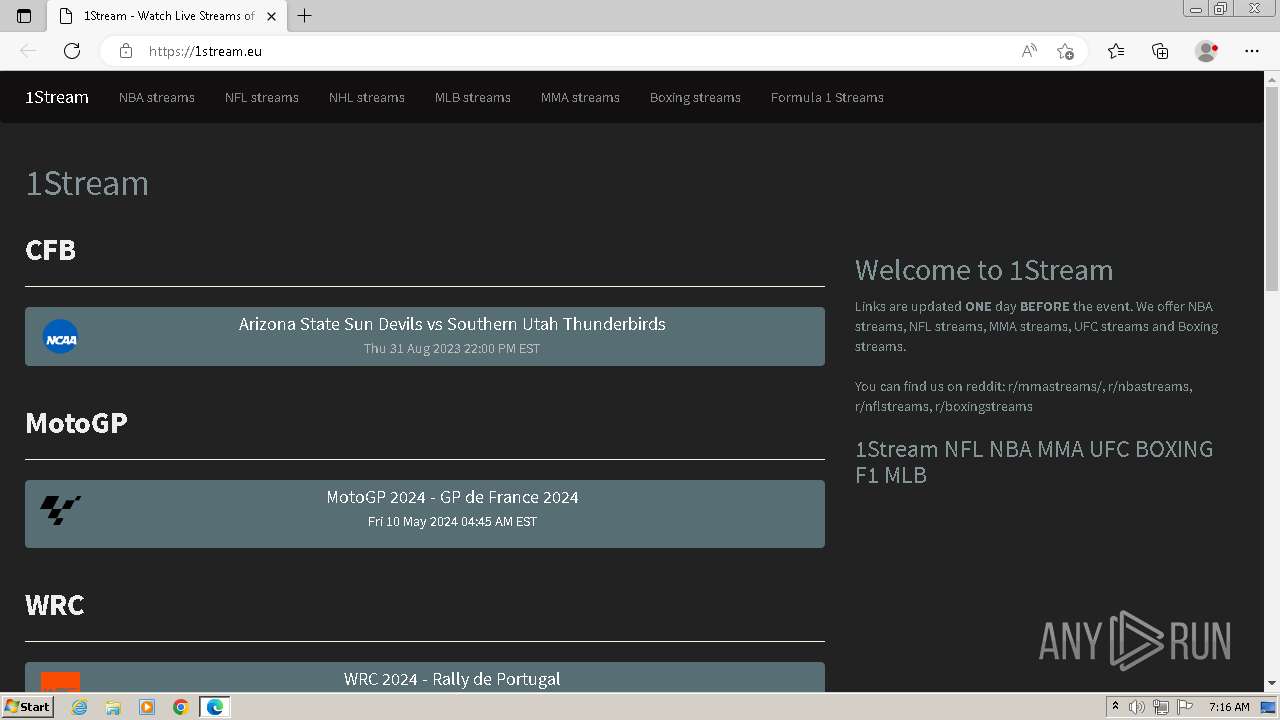Go back with the browser back arrow
1280x720 pixels.
click(28, 51)
